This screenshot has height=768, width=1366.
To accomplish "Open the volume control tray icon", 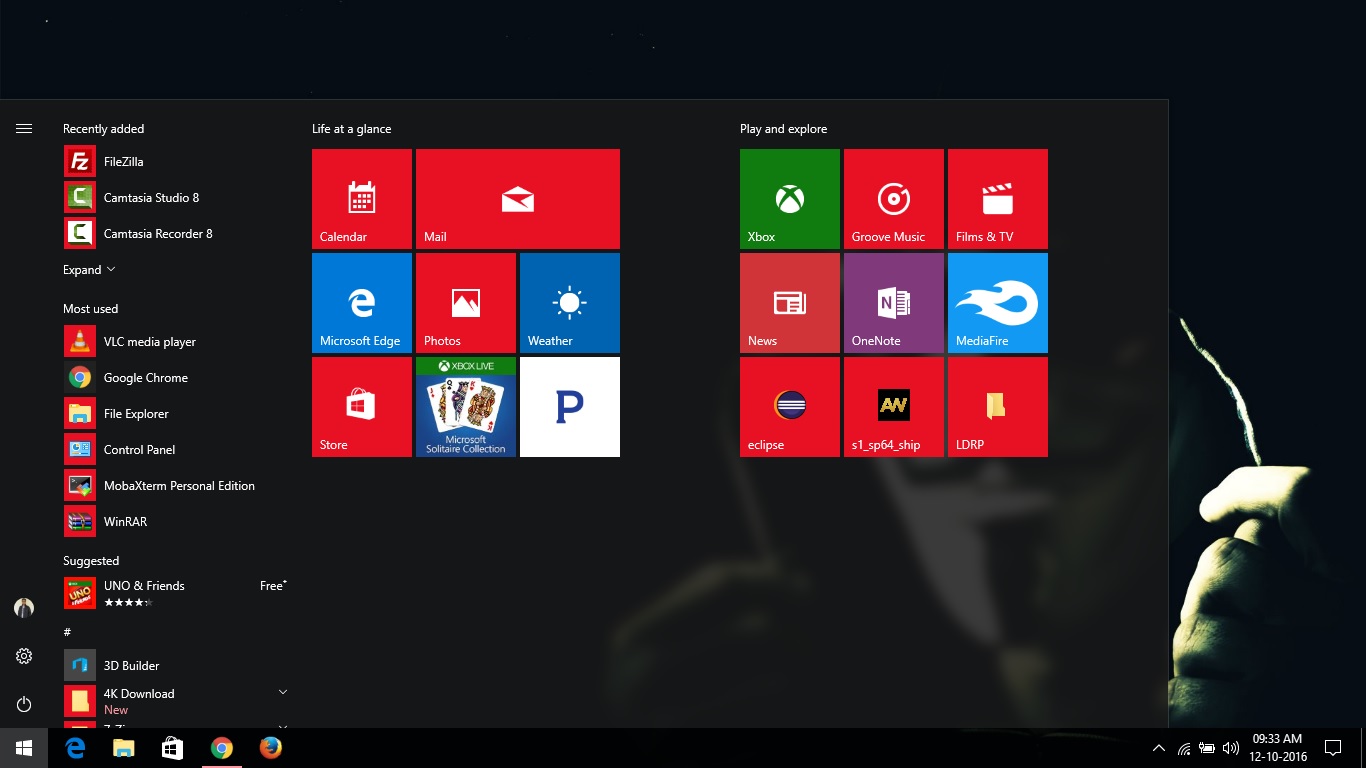I will 1230,748.
